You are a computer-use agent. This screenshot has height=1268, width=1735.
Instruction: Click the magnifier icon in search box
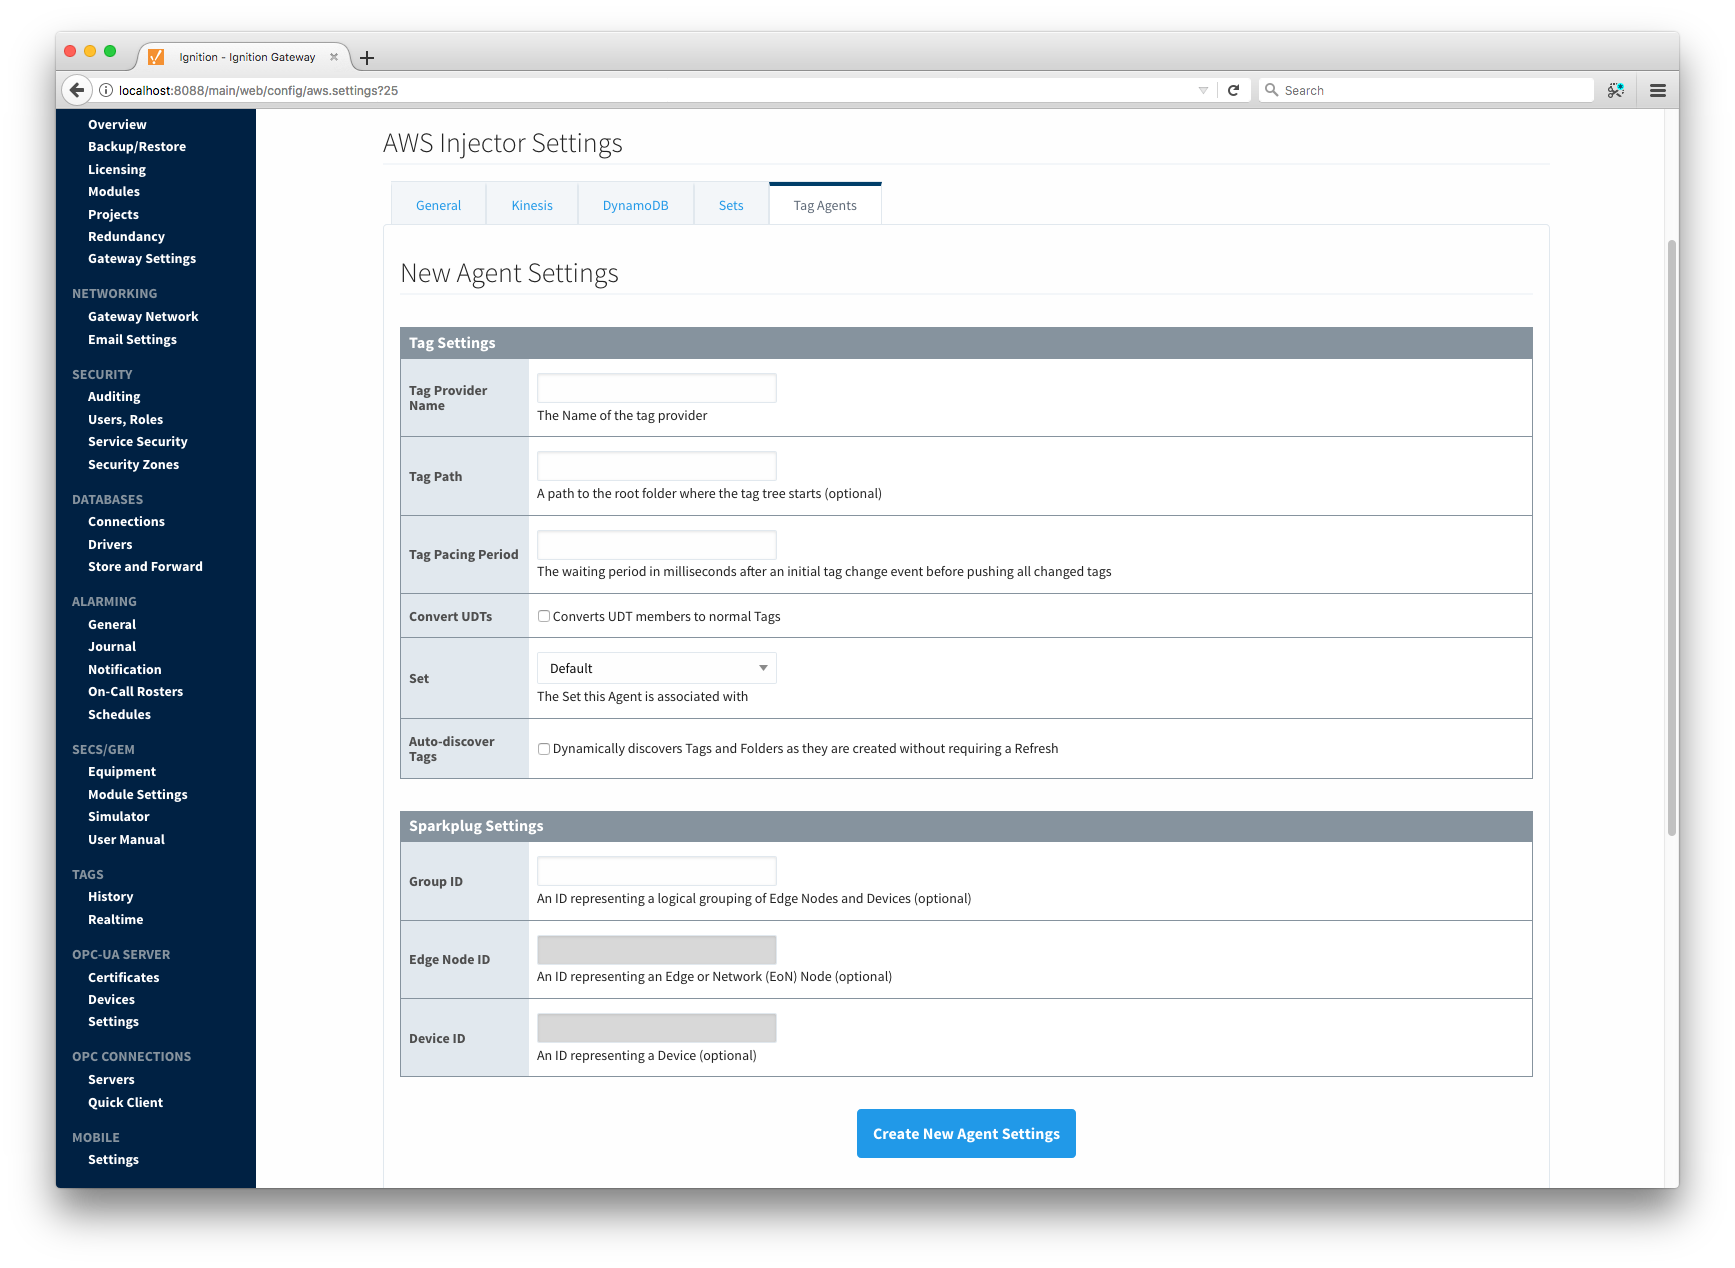1272,90
